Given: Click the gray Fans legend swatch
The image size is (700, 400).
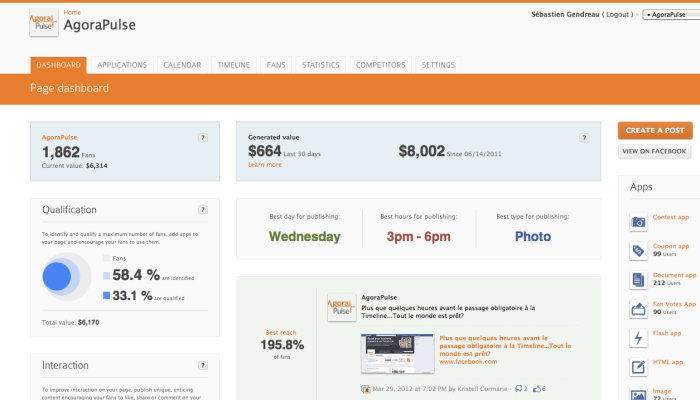Looking at the screenshot, I should tap(106, 258).
